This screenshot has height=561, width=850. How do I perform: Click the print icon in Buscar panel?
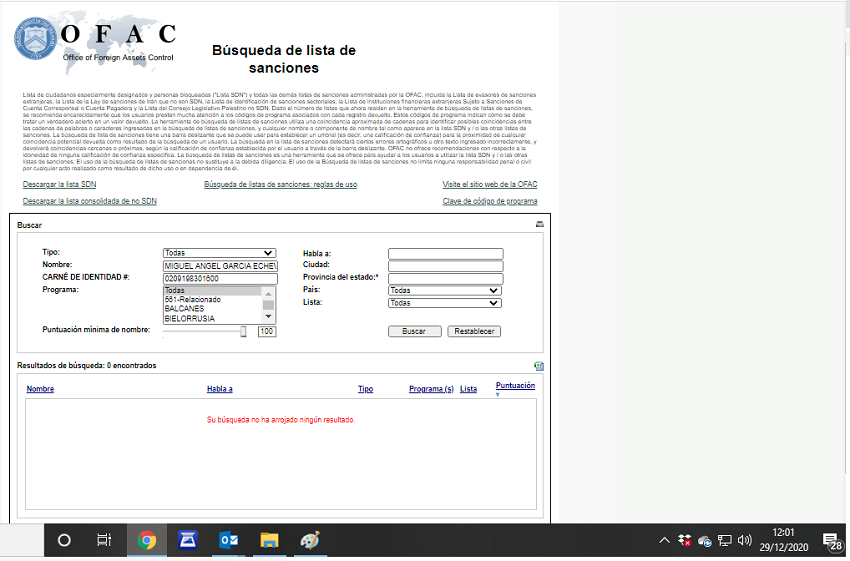click(539, 225)
